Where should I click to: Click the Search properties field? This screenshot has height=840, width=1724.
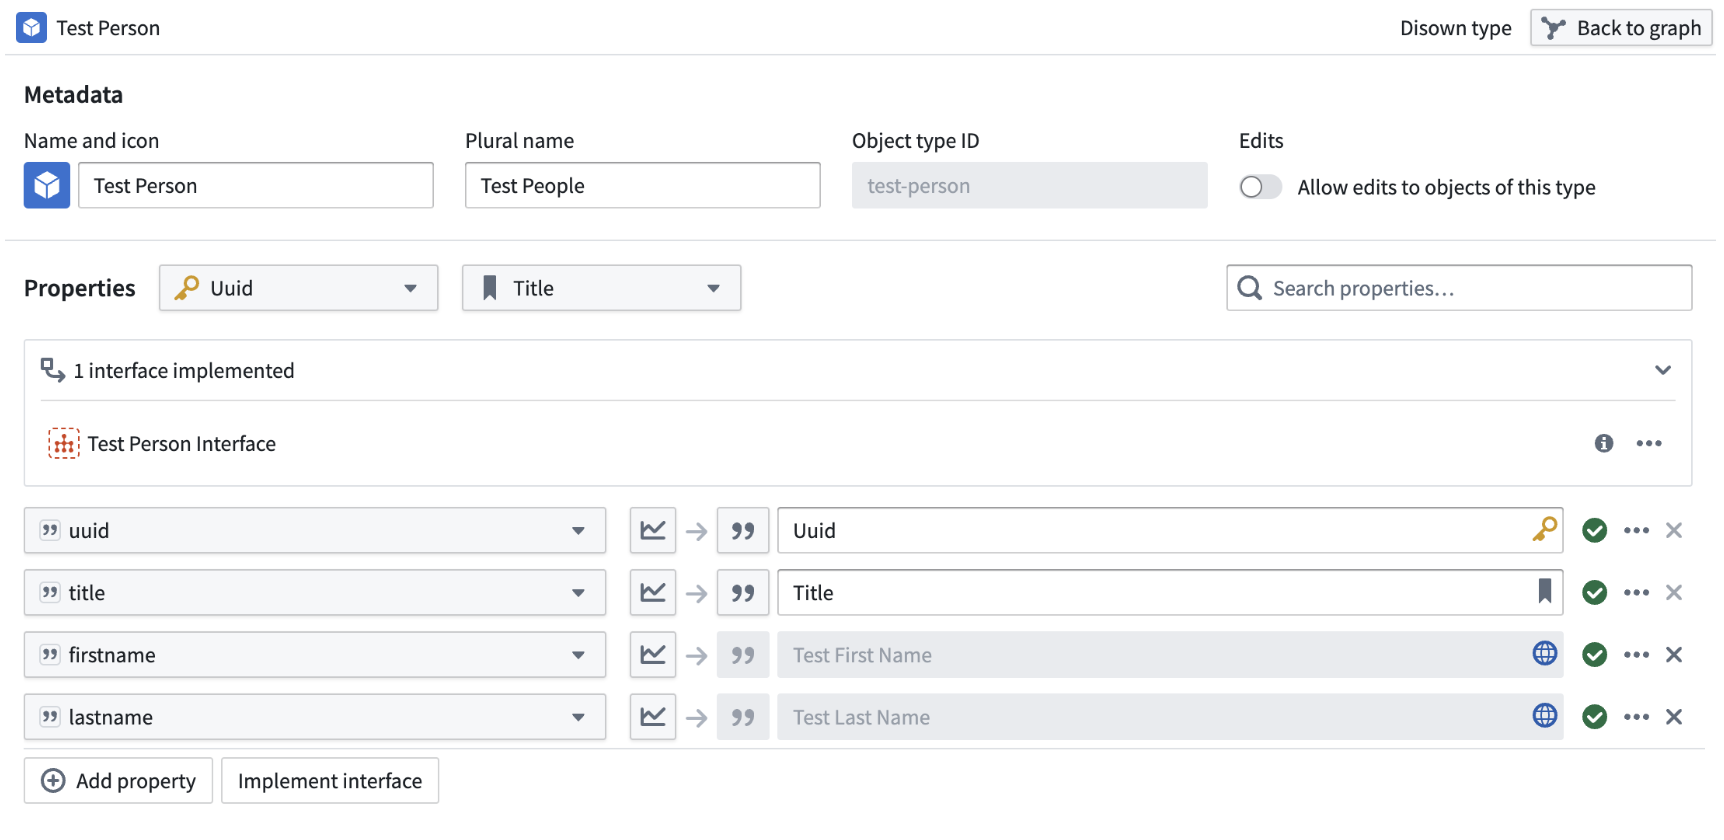point(1459,288)
